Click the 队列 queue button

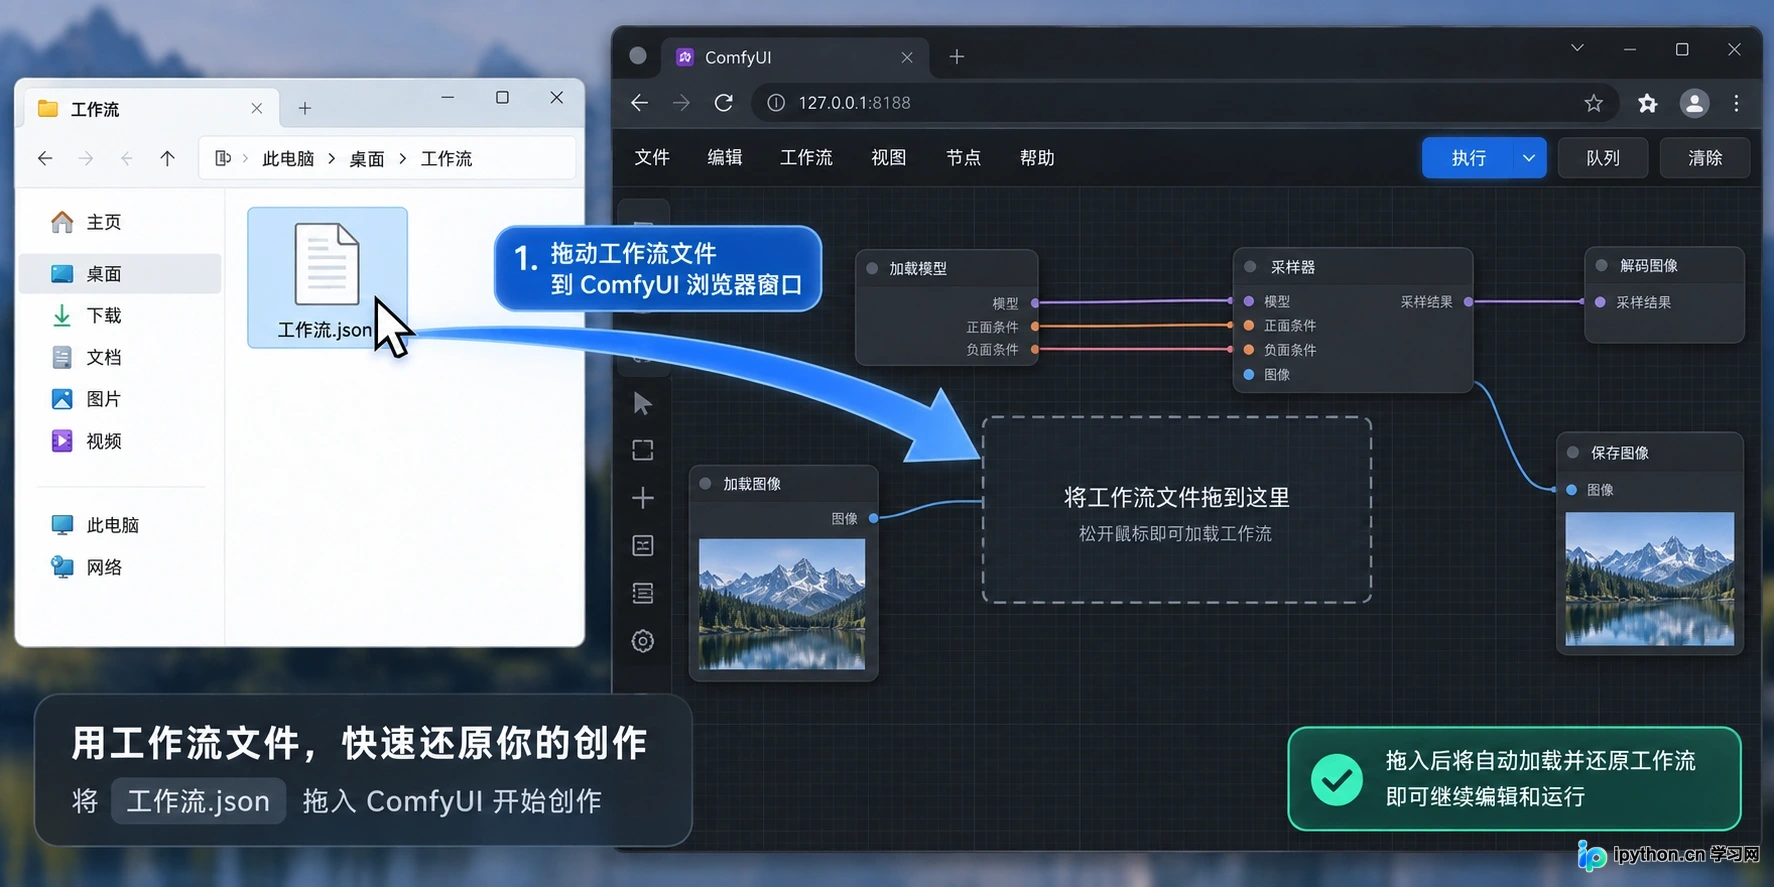(1603, 158)
